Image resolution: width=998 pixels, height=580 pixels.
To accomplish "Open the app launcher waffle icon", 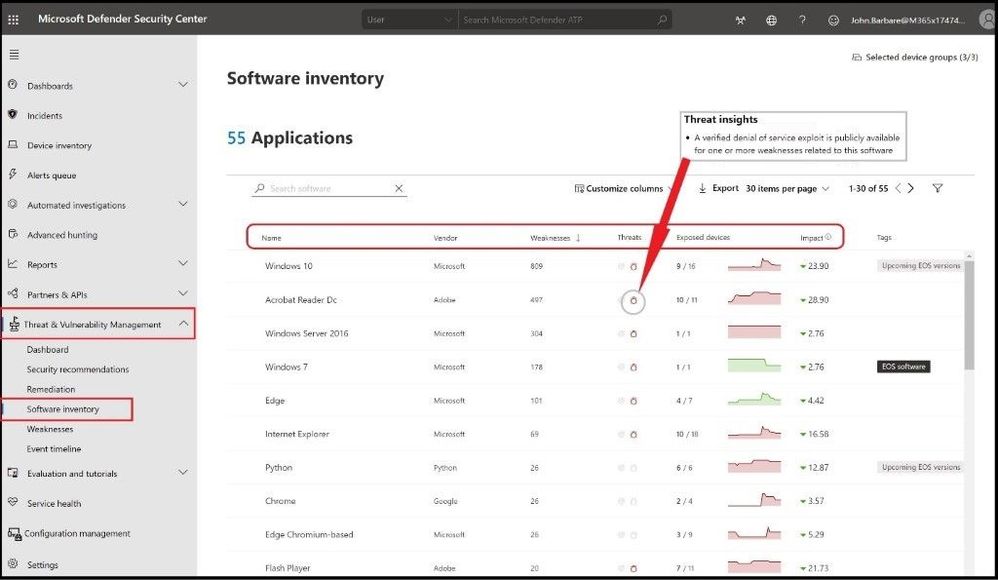I will click(x=13, y=19).
